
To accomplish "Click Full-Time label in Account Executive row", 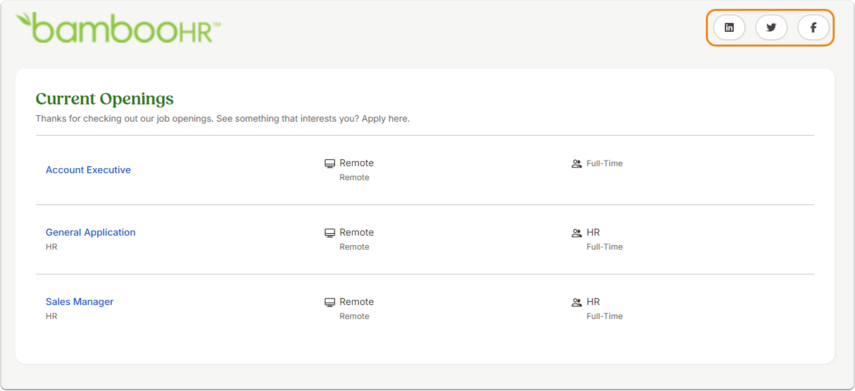I will tap(605, 163).
